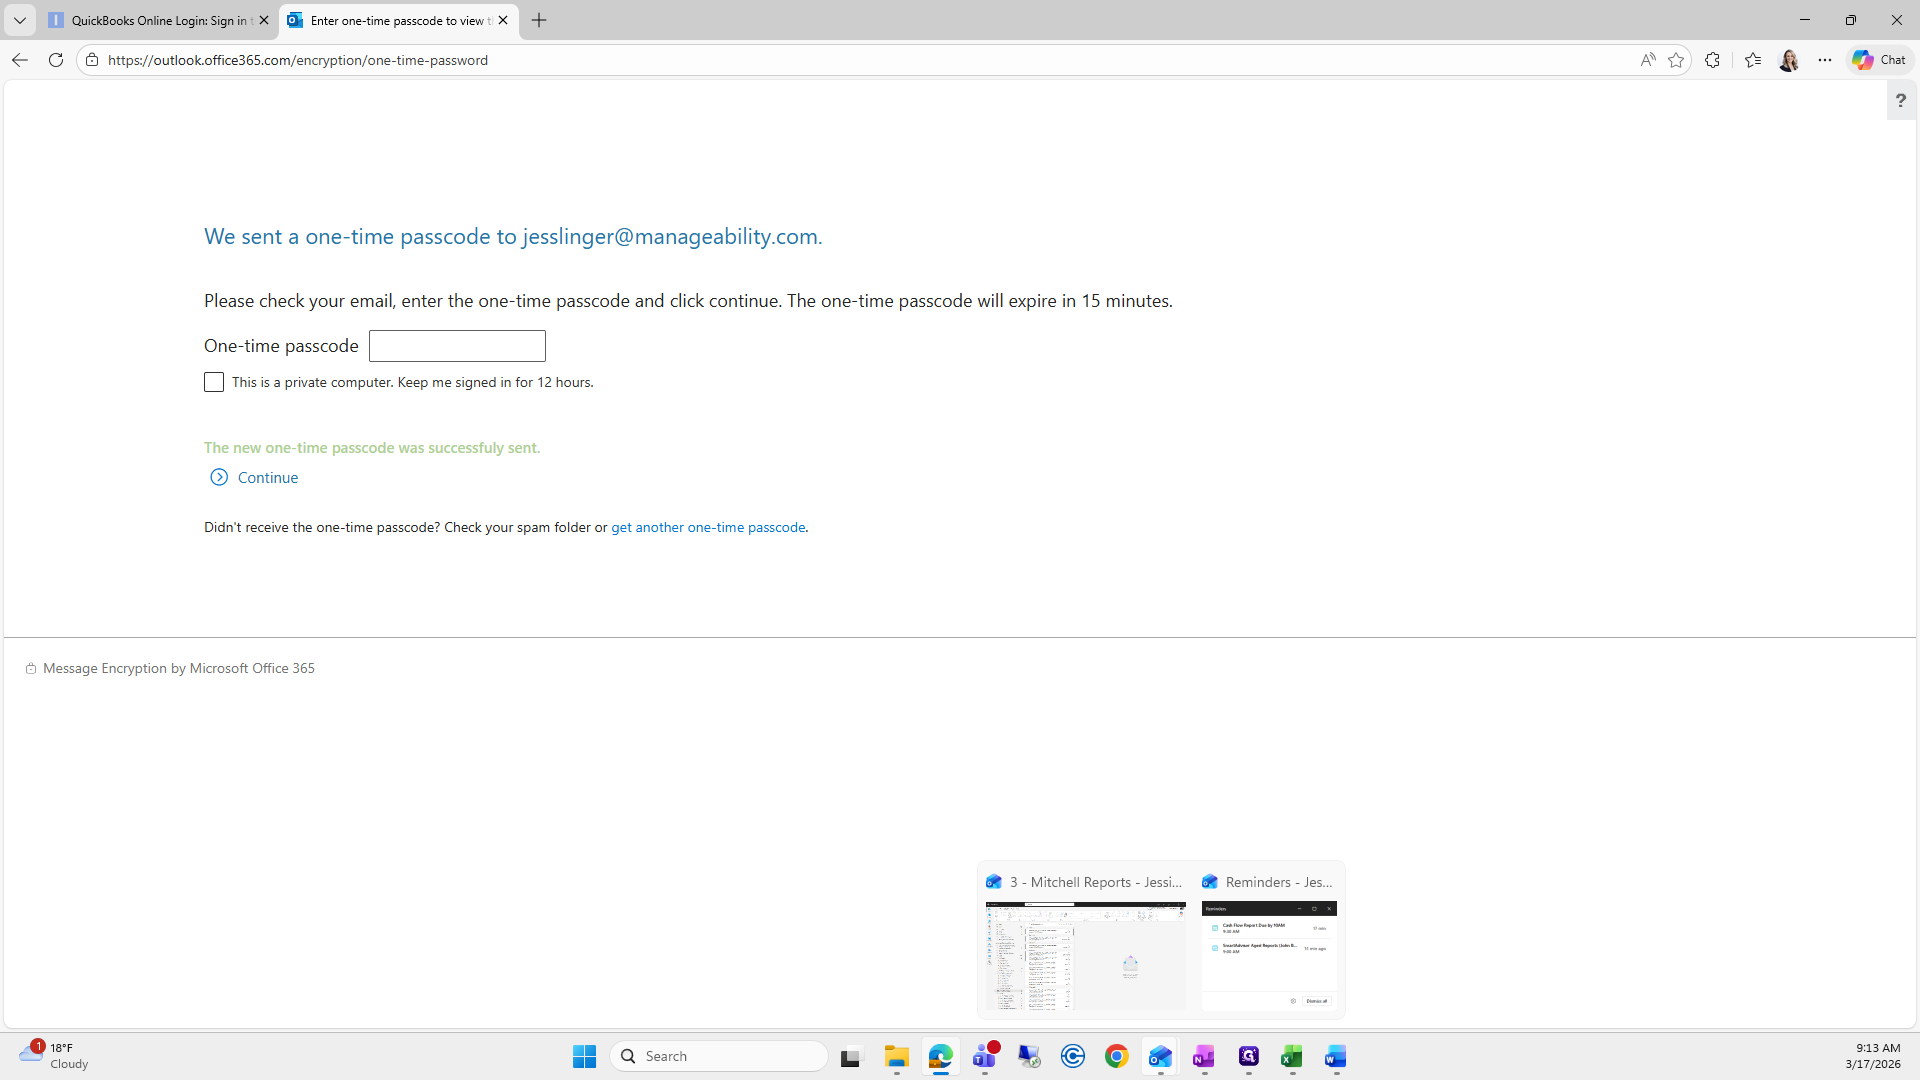
Task: Open the Read aloud icon
Action: [1647, 60]
